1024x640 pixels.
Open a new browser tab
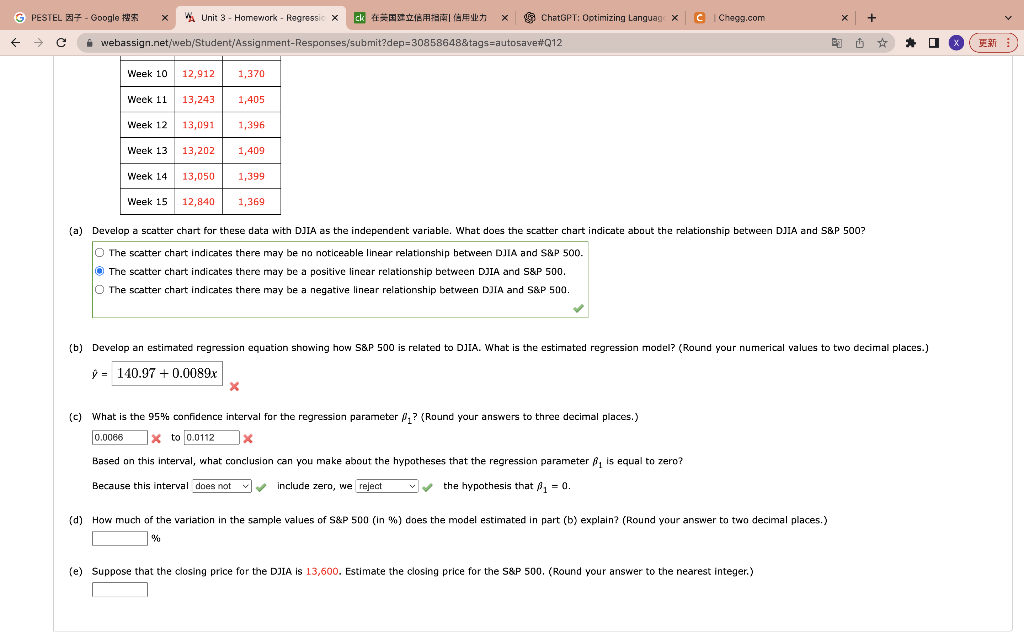coord(871,18)
